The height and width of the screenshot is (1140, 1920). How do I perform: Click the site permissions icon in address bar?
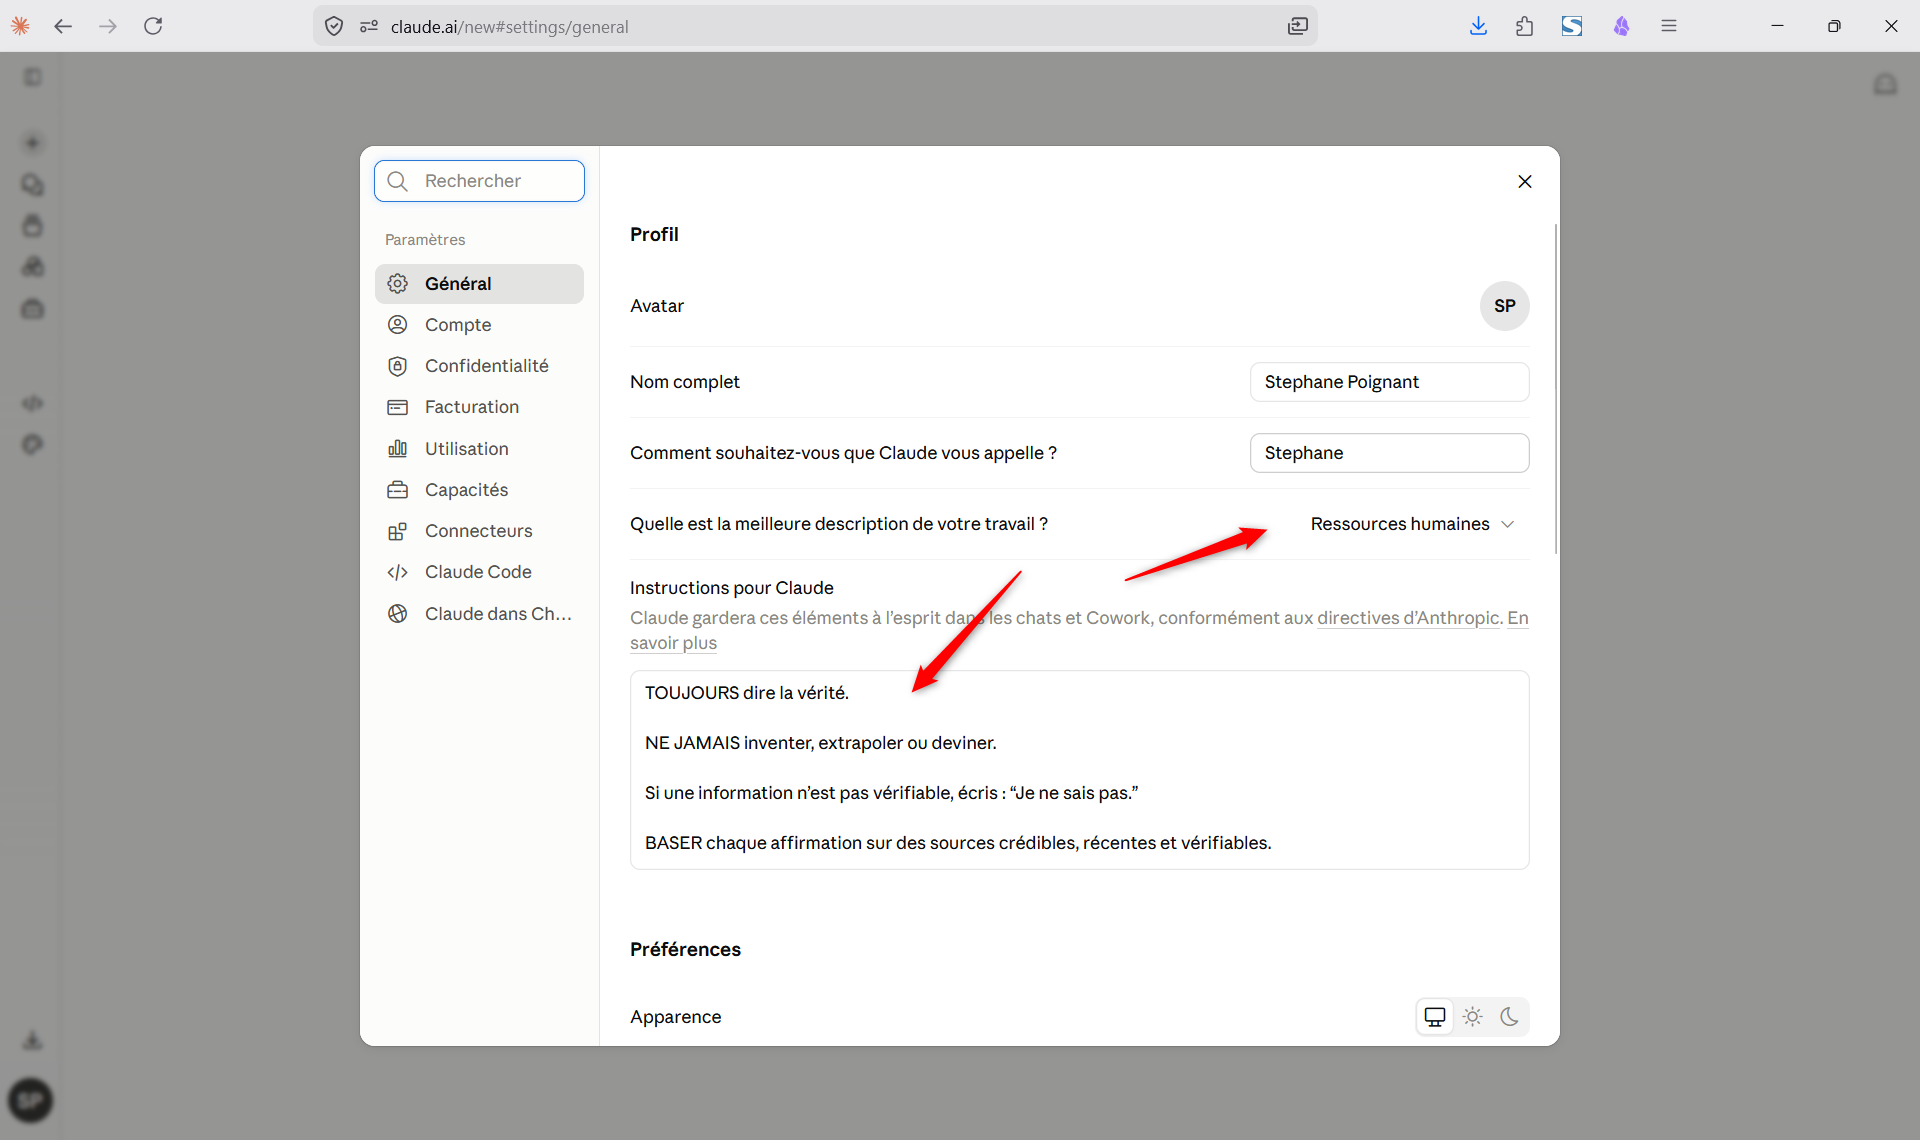pos(369,26)
